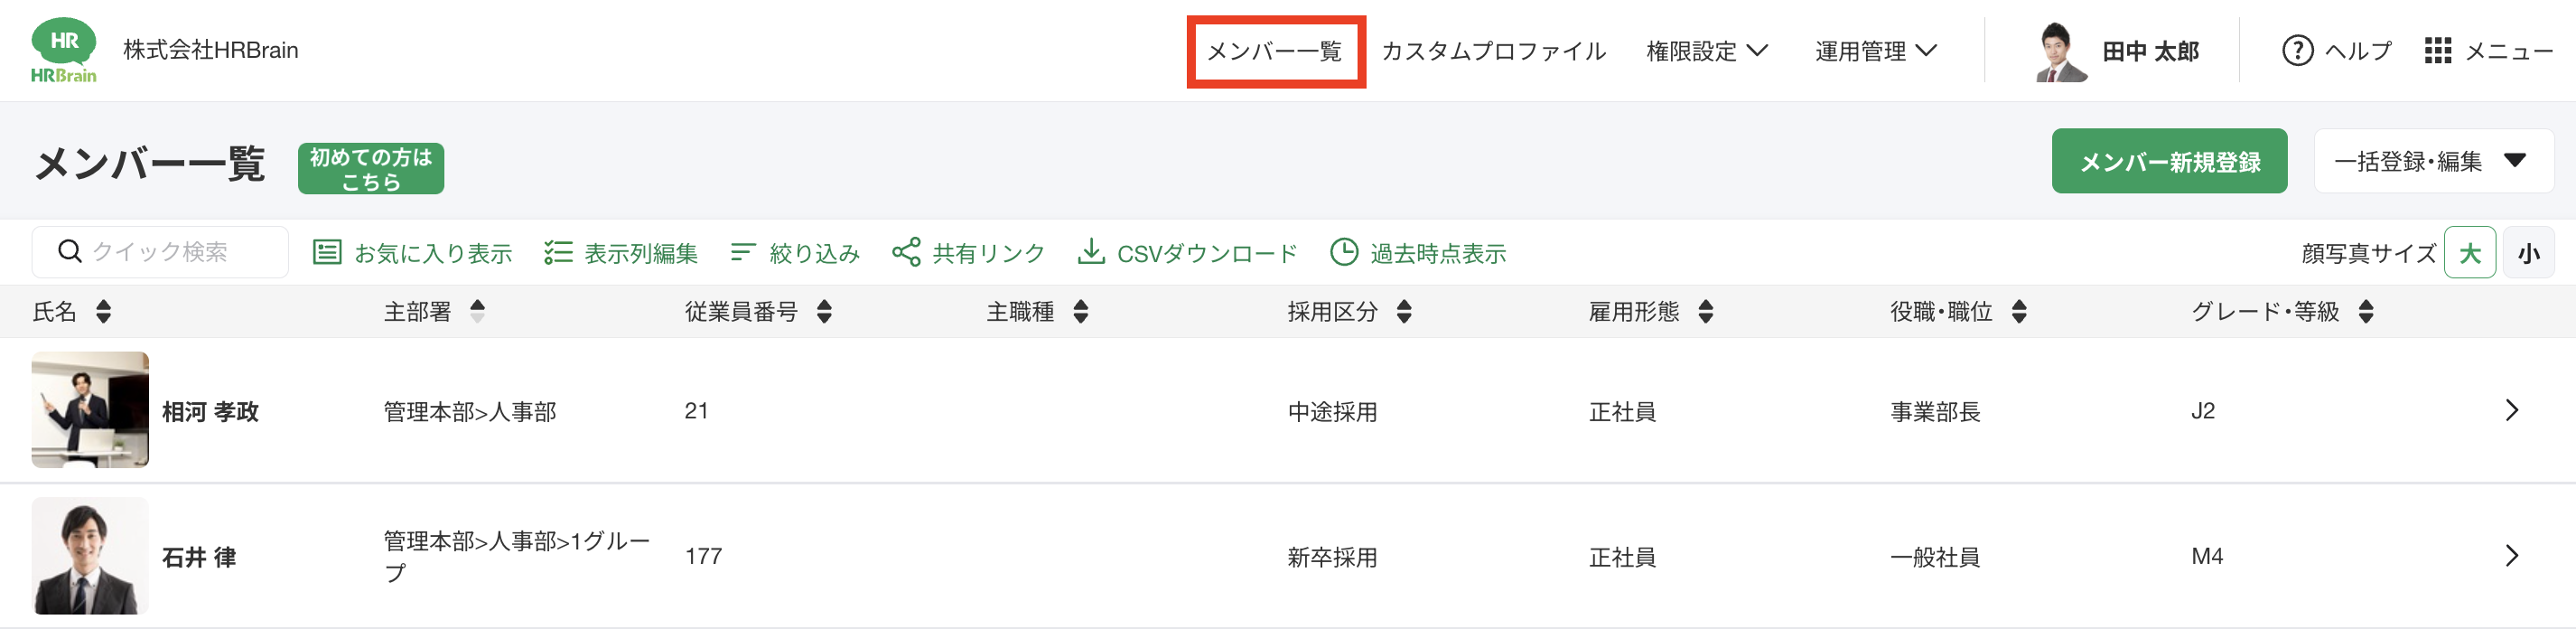Open the filter options
Screen dimensions: 2576x629
(x=795, y=253)
